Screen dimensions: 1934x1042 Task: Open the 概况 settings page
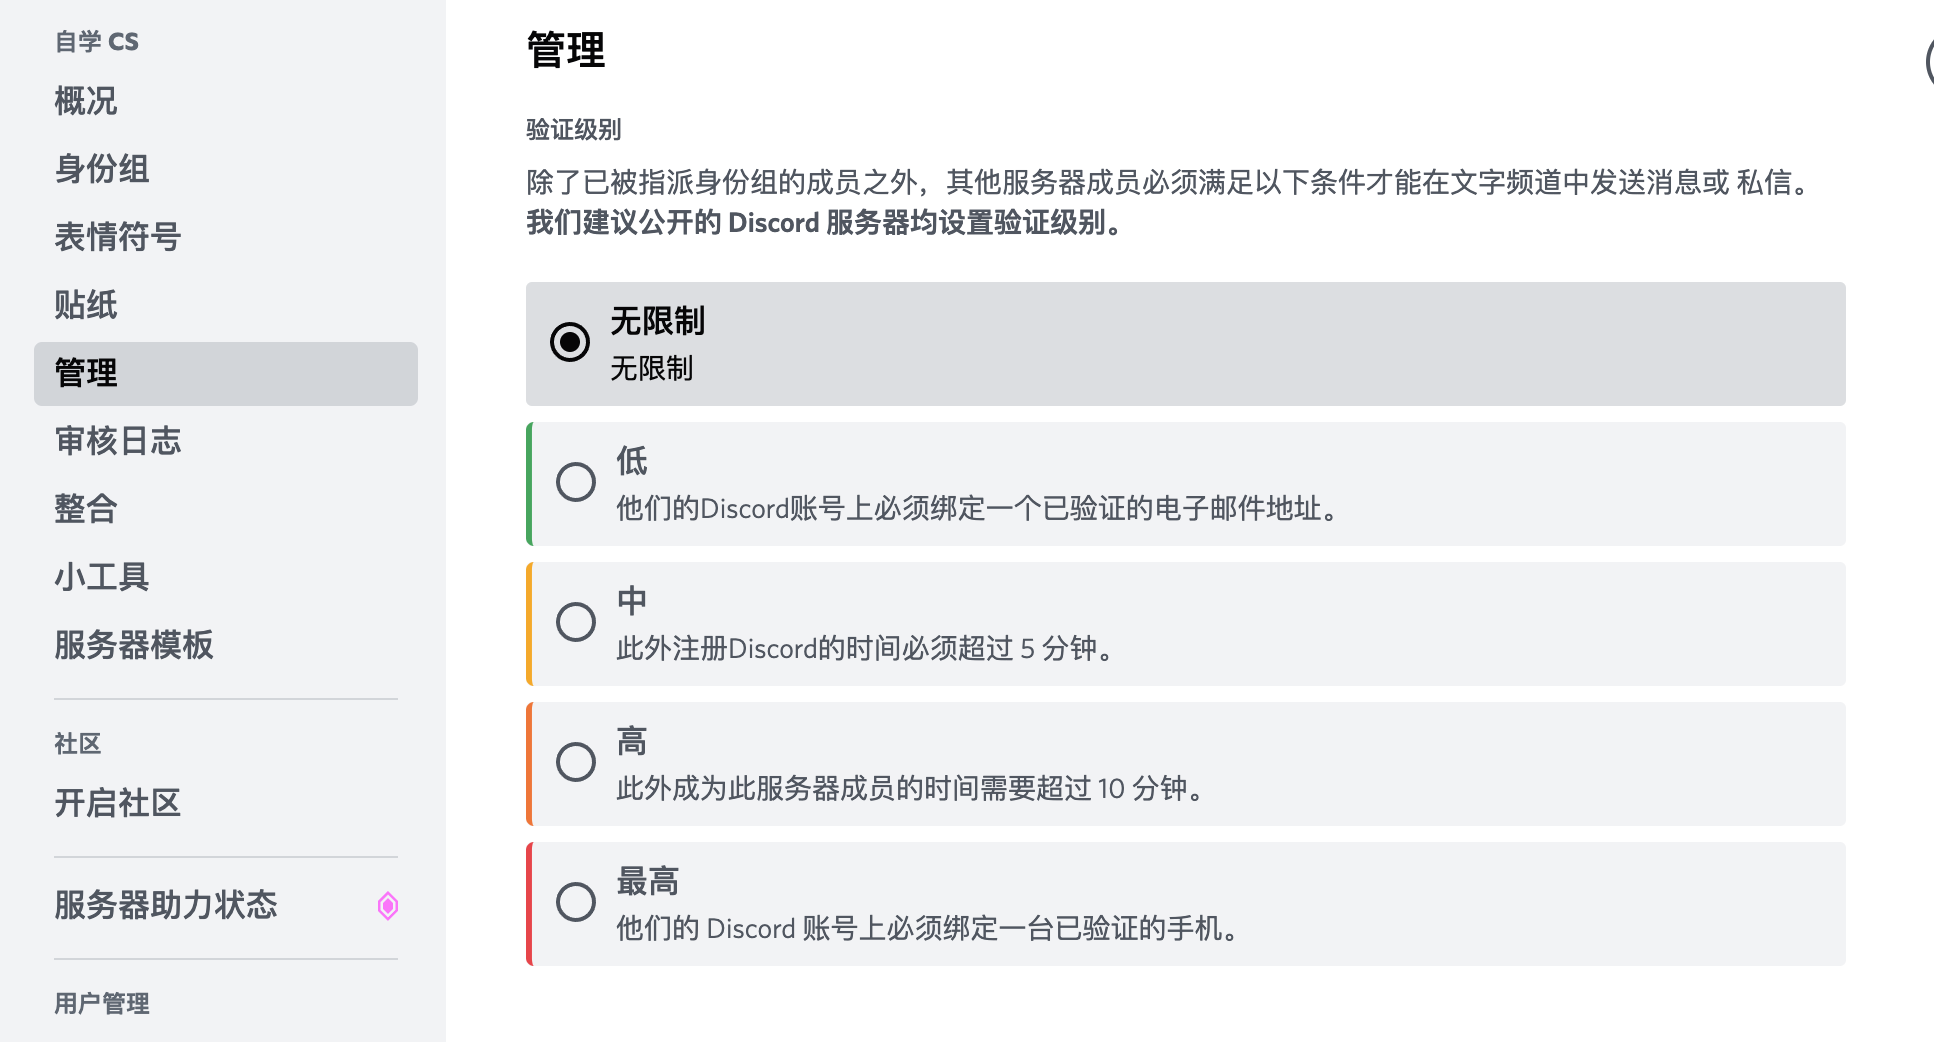point(86,101)
